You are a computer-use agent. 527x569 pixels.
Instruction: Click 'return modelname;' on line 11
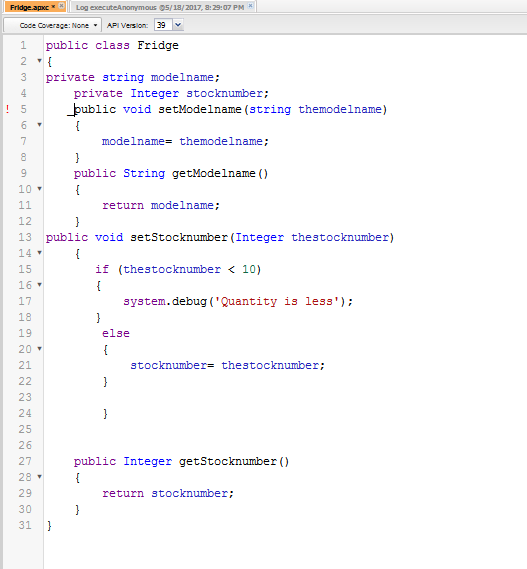point(161,205)
